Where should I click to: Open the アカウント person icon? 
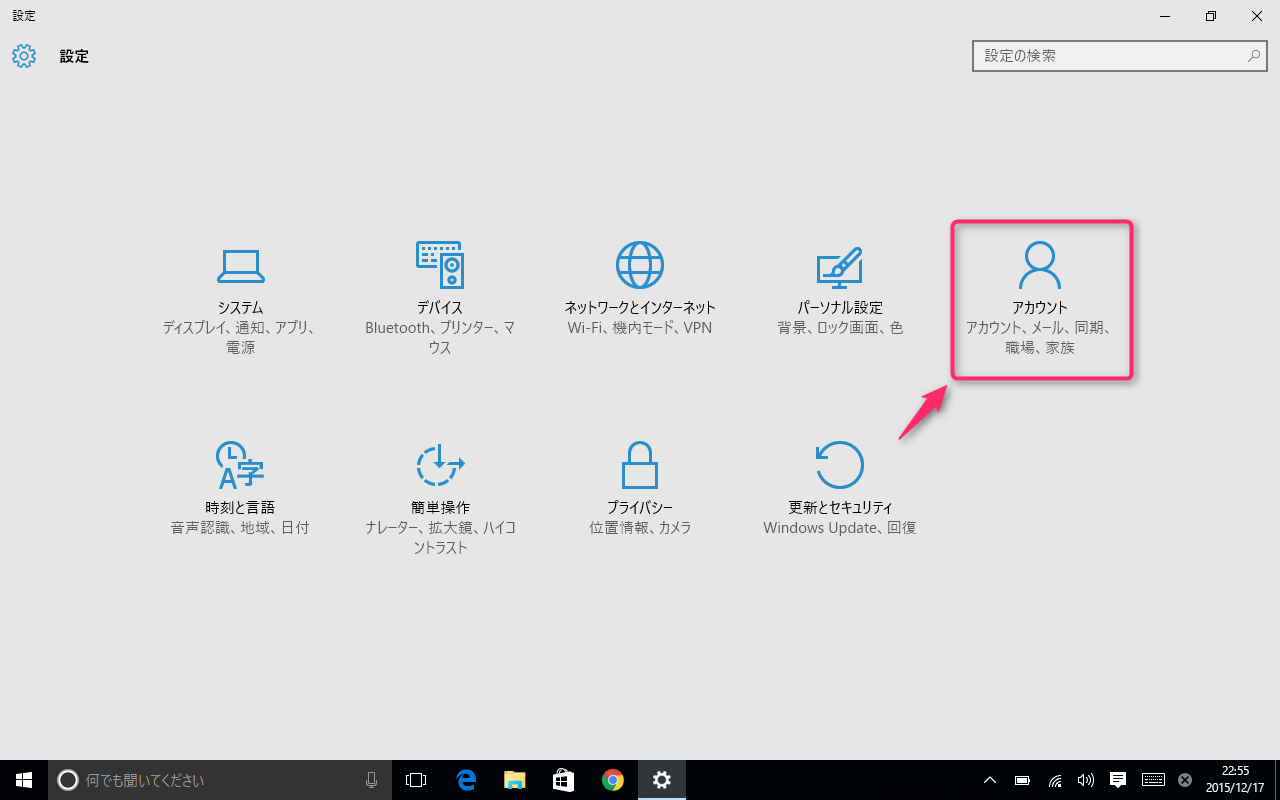[x=1040, y=265]
